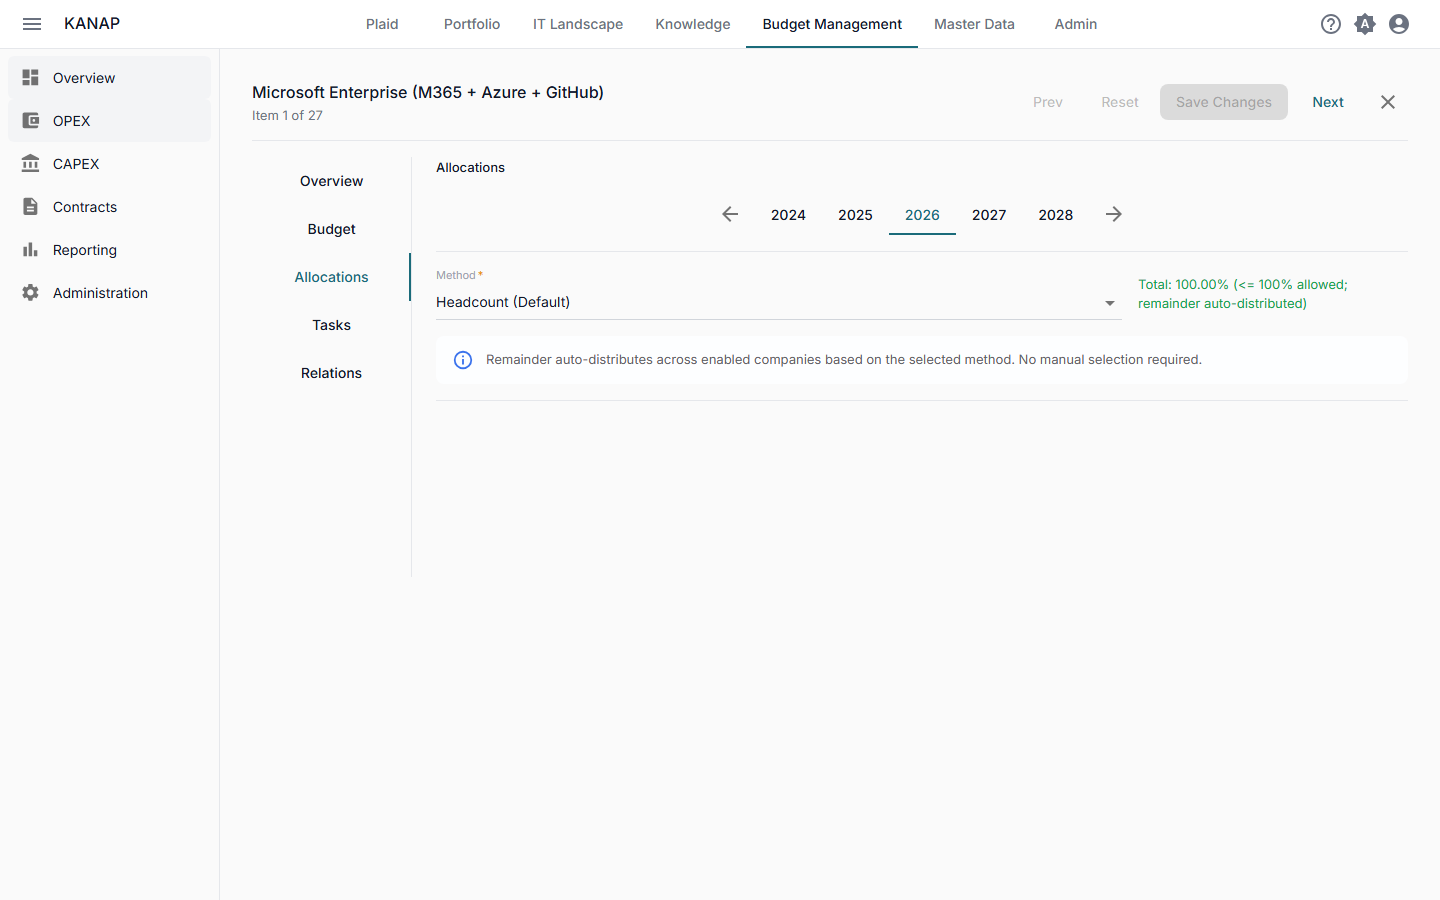The height and width of the screenshot is (900, 1440).
Task: Select the 2024 year tab
Action: click(x=788, y=215)
